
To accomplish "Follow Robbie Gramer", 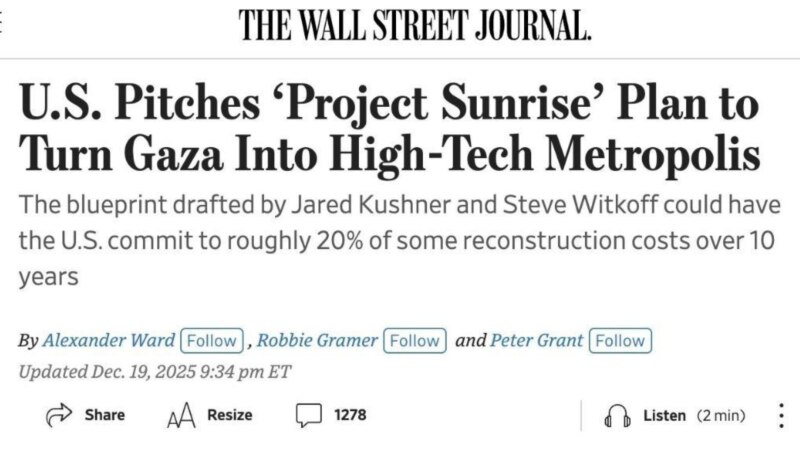I will [413, 340].
